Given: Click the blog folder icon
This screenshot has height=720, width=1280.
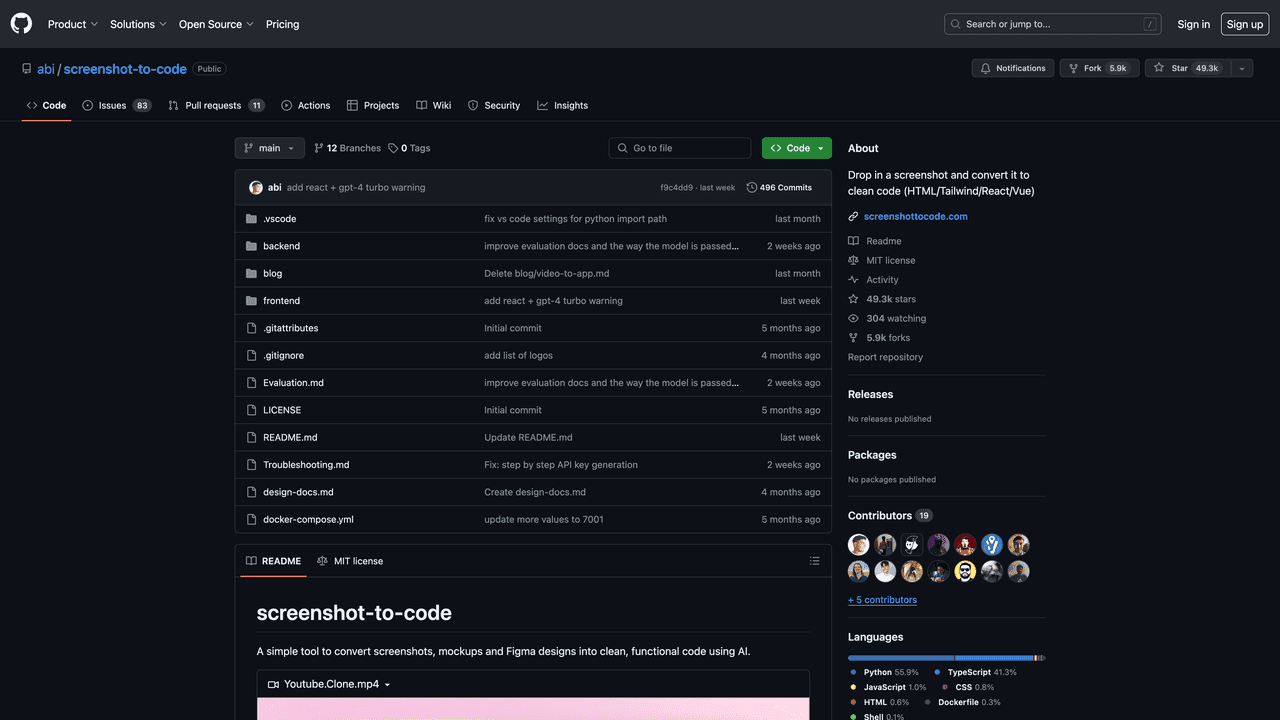Looking at the screenshot, I should (x=252, y=273).
